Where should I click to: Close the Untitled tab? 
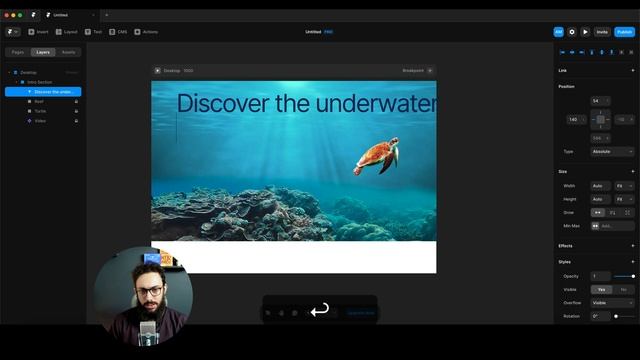point(93,15)
